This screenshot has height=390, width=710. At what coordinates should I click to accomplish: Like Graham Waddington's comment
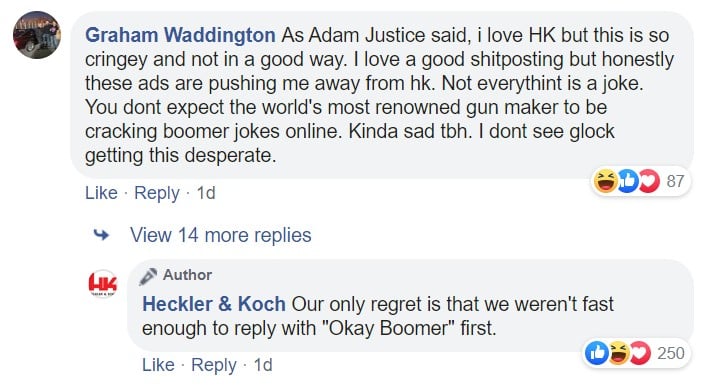[101, 193]
